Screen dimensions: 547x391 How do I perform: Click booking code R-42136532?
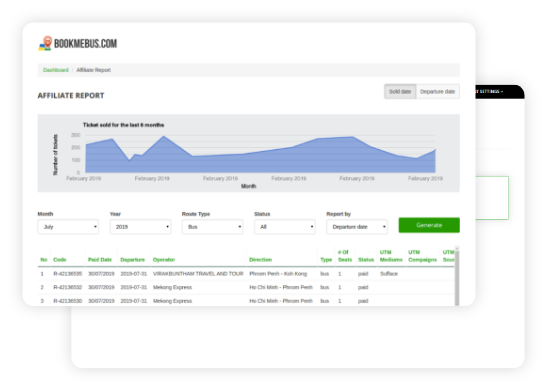point(68,287)
